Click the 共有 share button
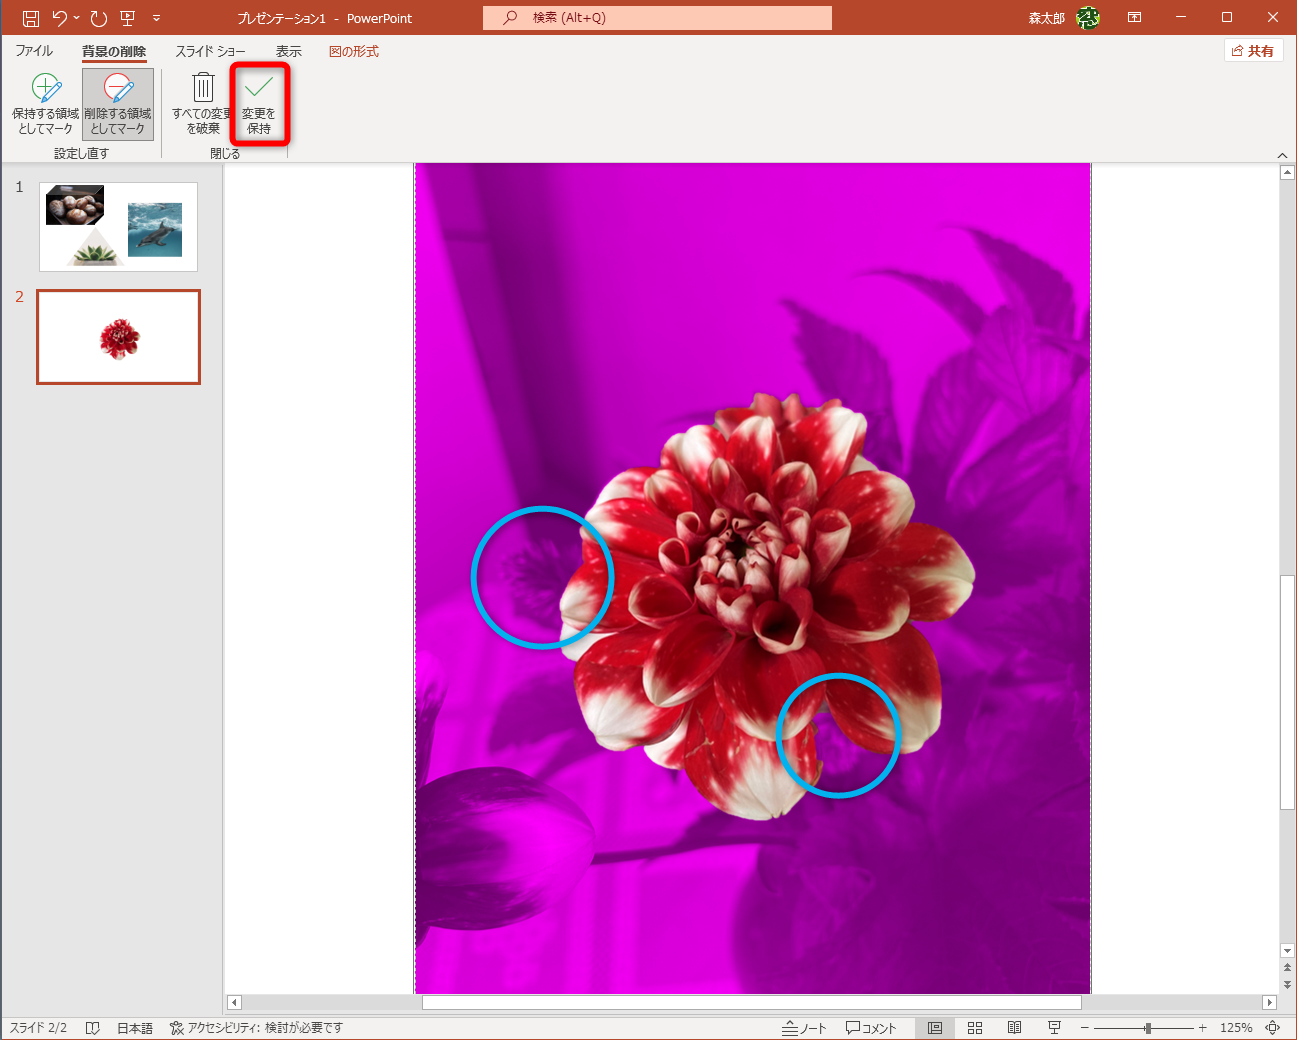 click(x=1253, y=51)
